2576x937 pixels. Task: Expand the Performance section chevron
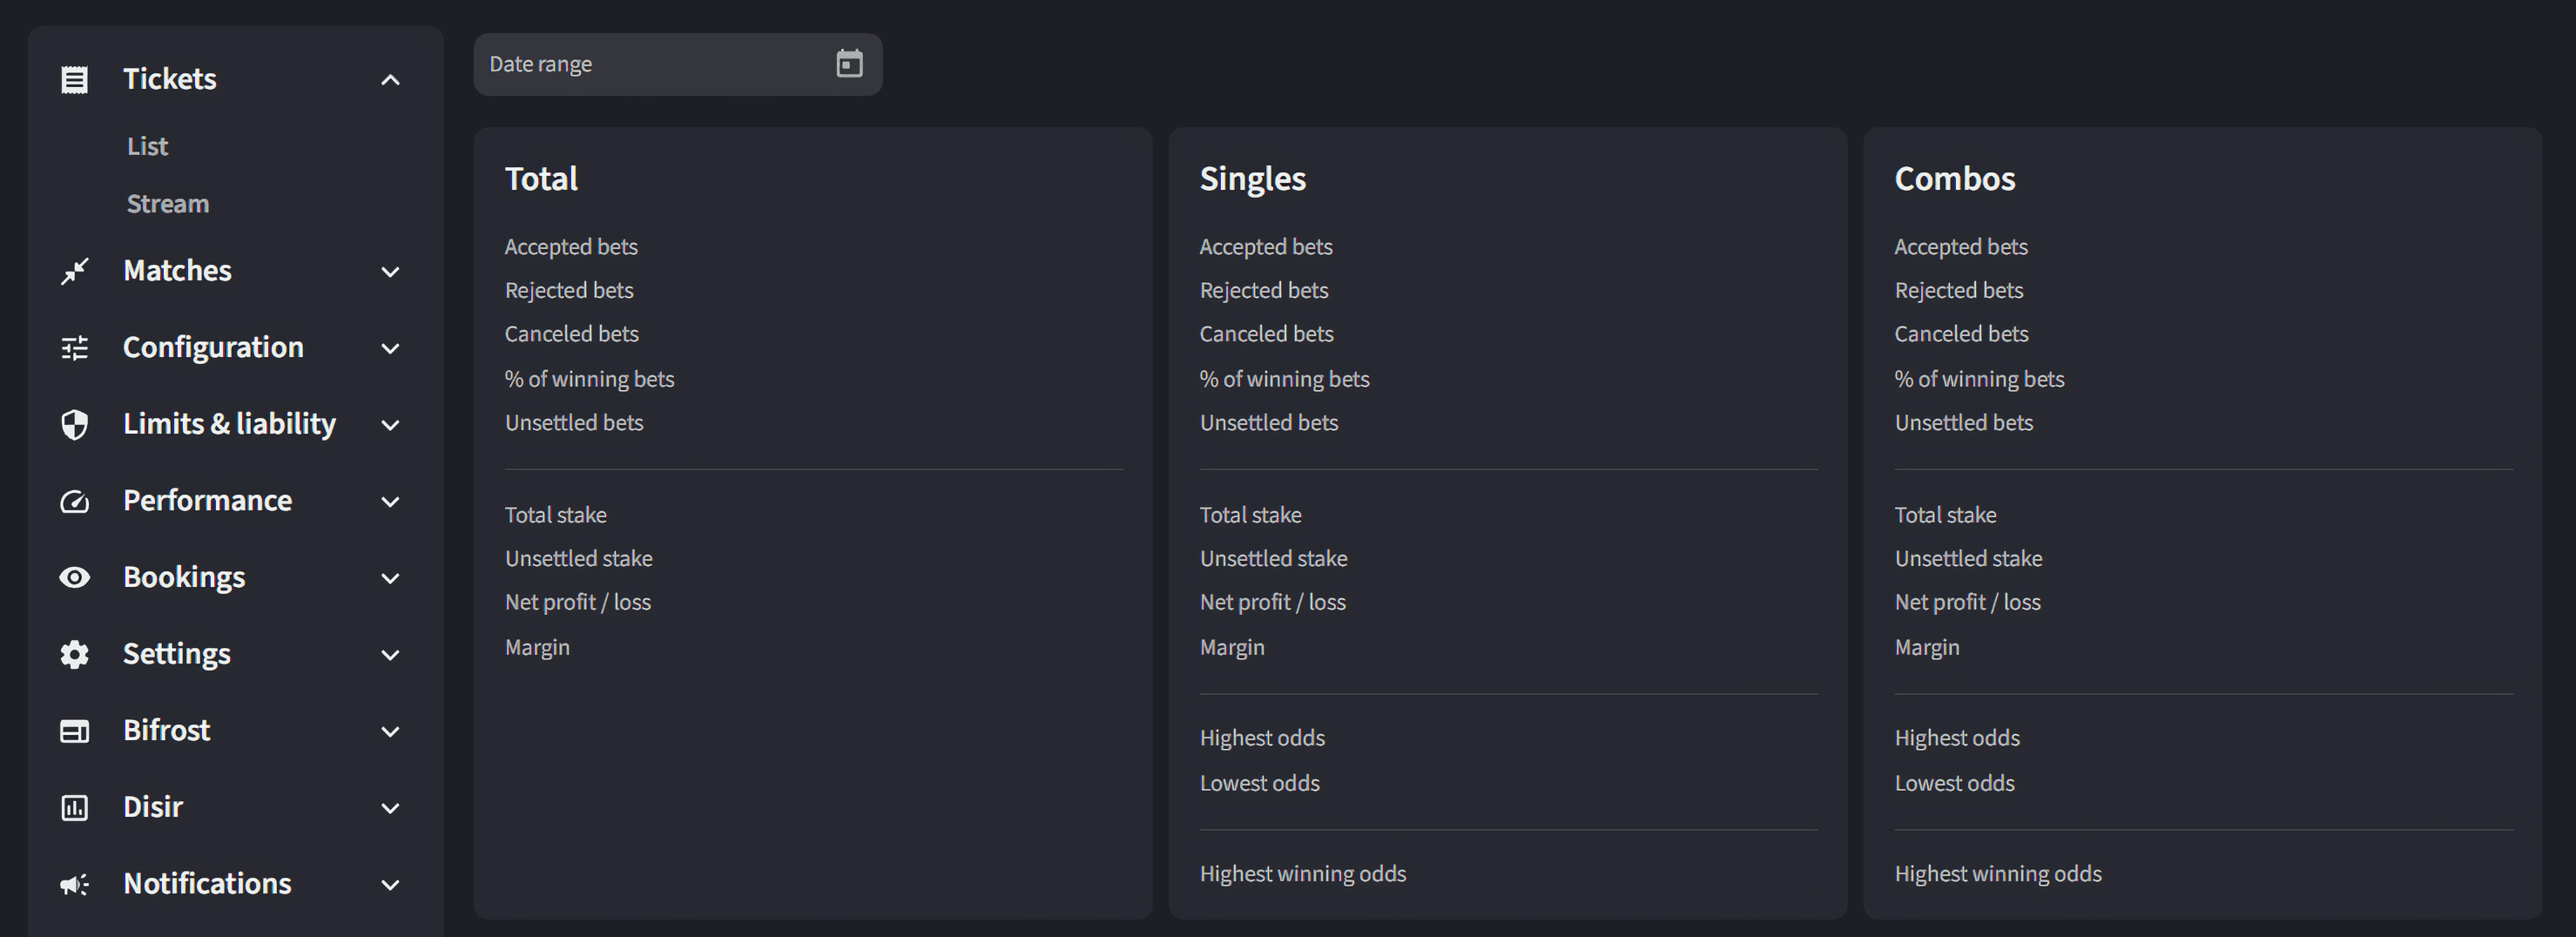[x=391, y=502]
